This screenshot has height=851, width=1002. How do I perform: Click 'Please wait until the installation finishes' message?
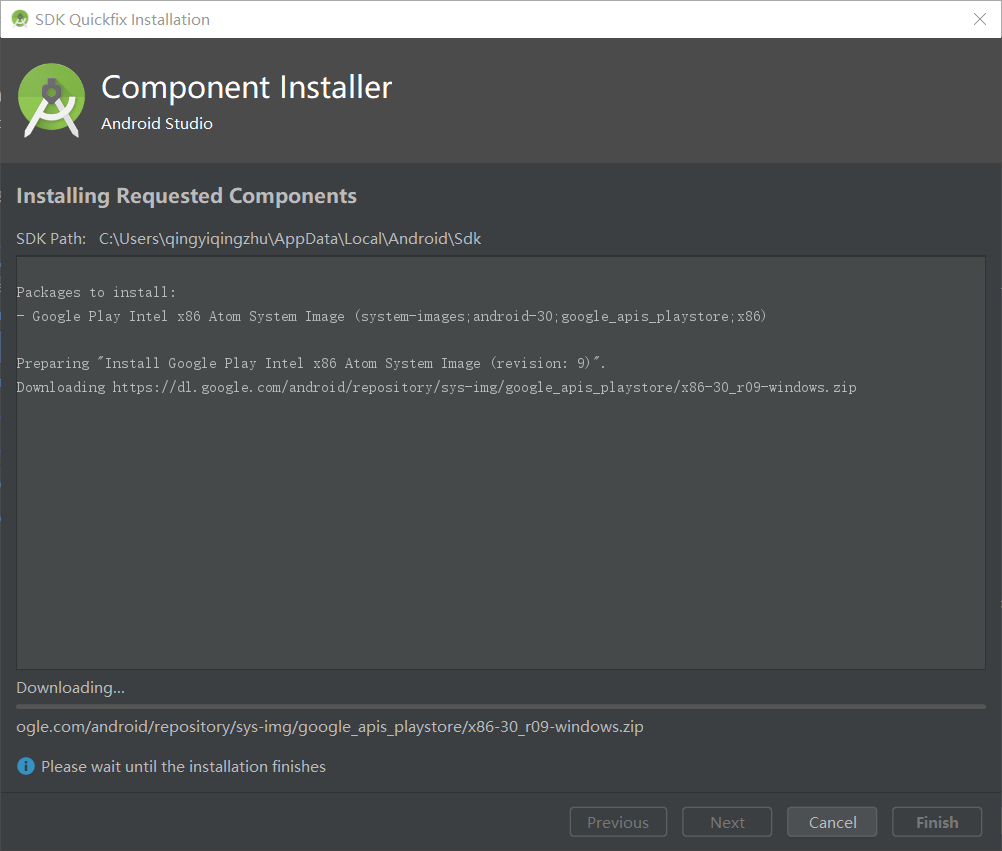tap(183, 766)
